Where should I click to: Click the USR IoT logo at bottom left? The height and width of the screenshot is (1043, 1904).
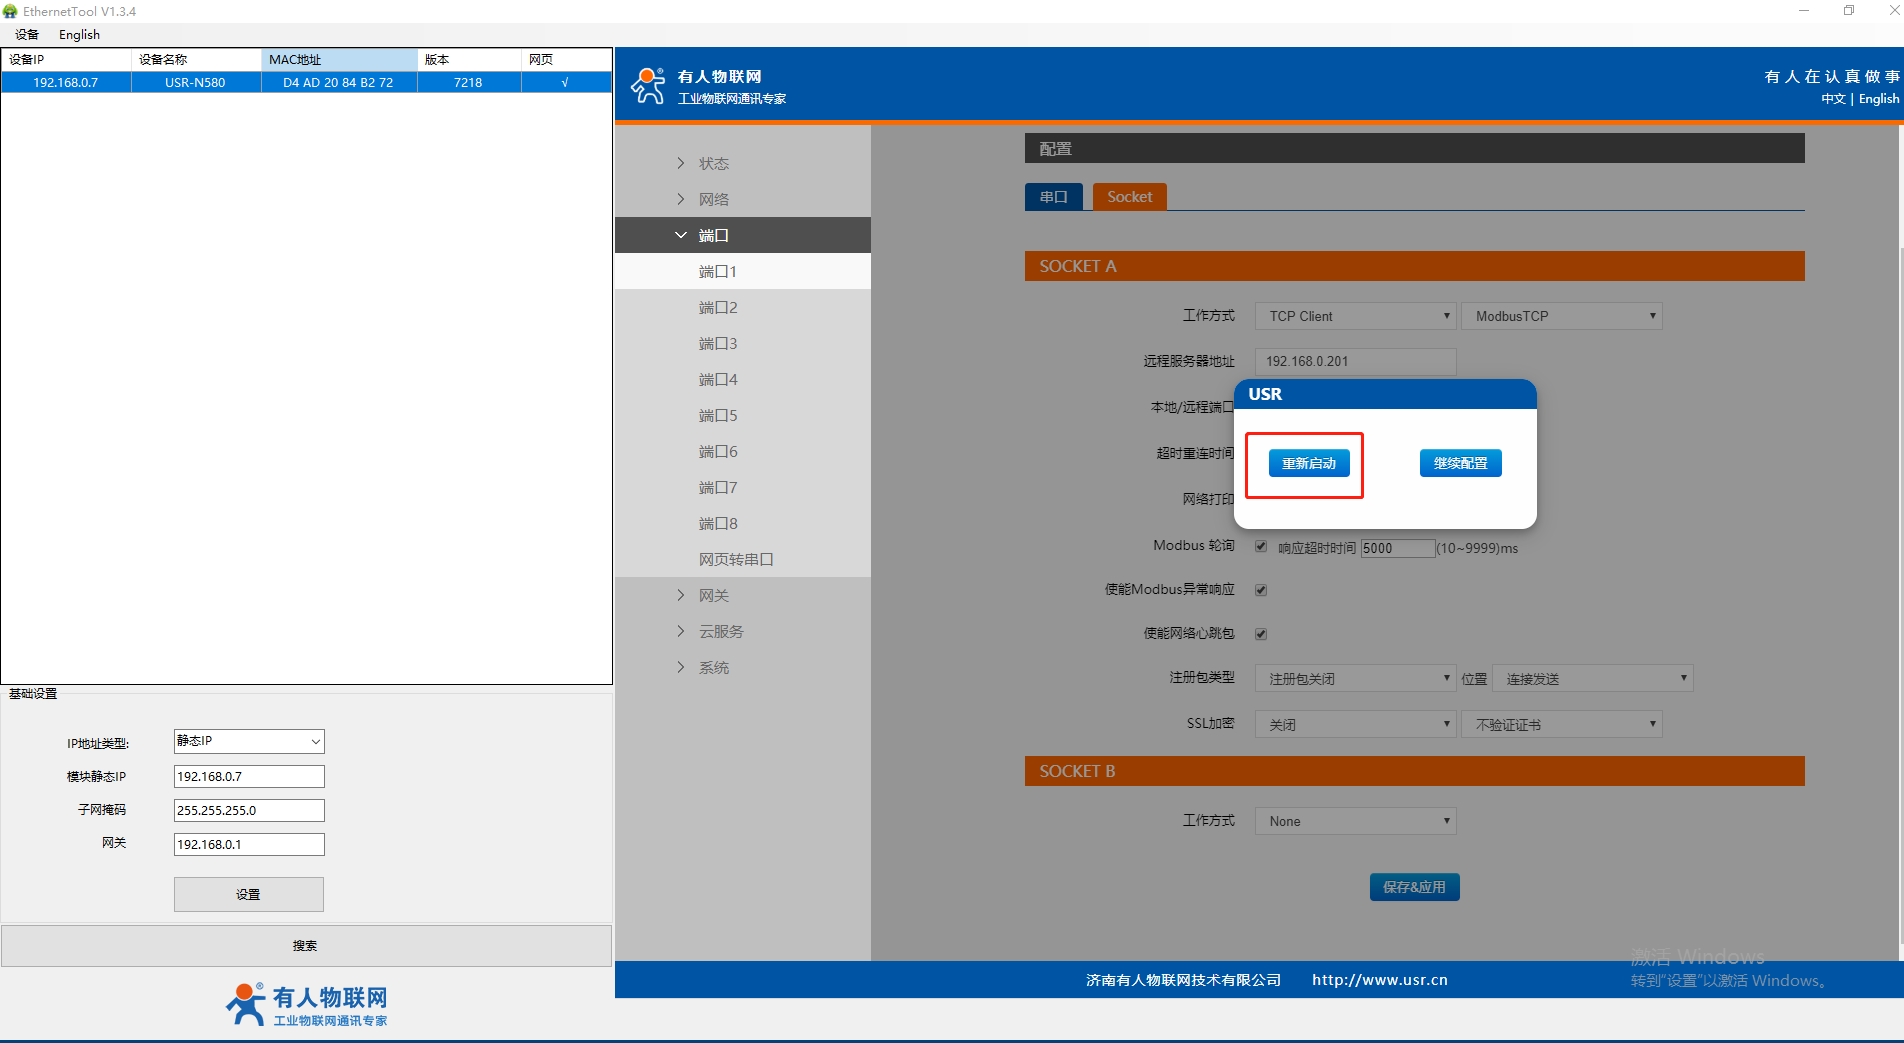click(306, 1004)
